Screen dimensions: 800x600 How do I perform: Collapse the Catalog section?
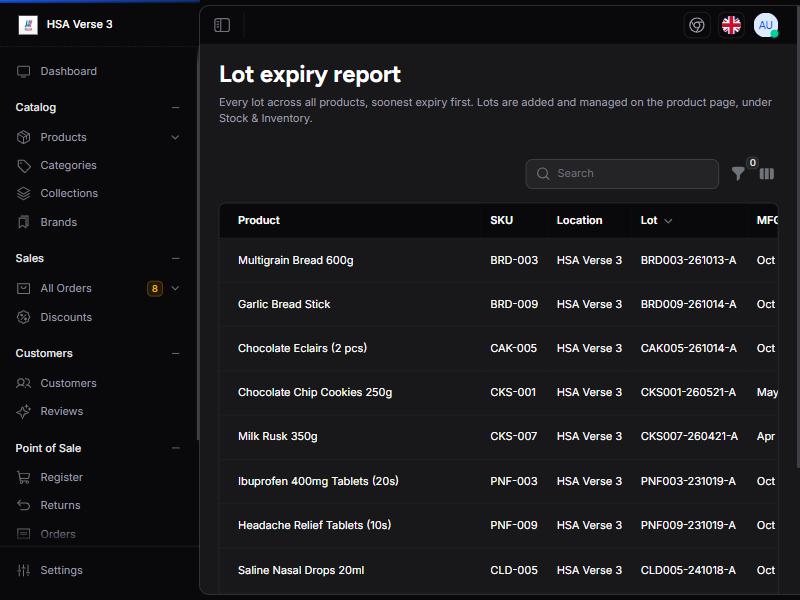(x=176, y=108)
